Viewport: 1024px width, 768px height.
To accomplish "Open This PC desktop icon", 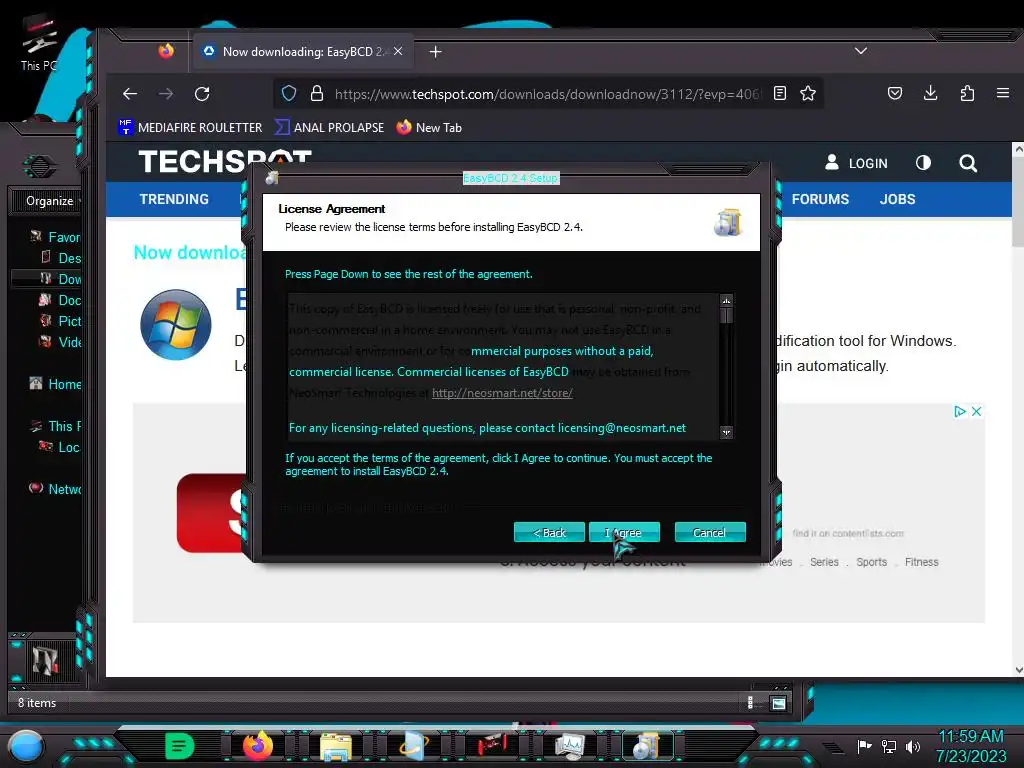I will click(39, 42).
